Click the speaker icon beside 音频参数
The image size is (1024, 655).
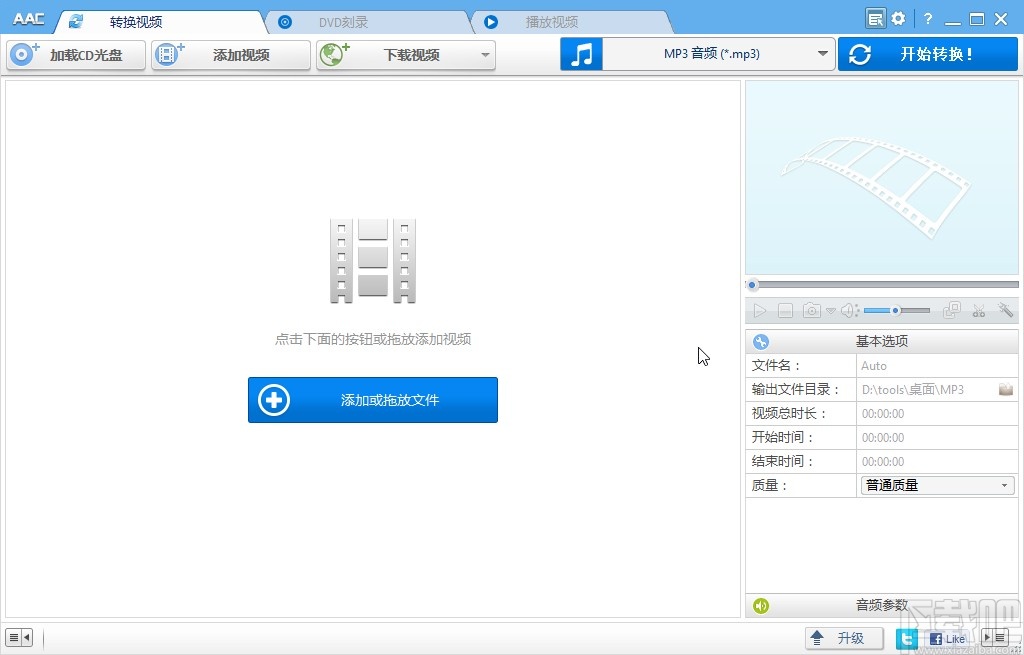(760, 605)
